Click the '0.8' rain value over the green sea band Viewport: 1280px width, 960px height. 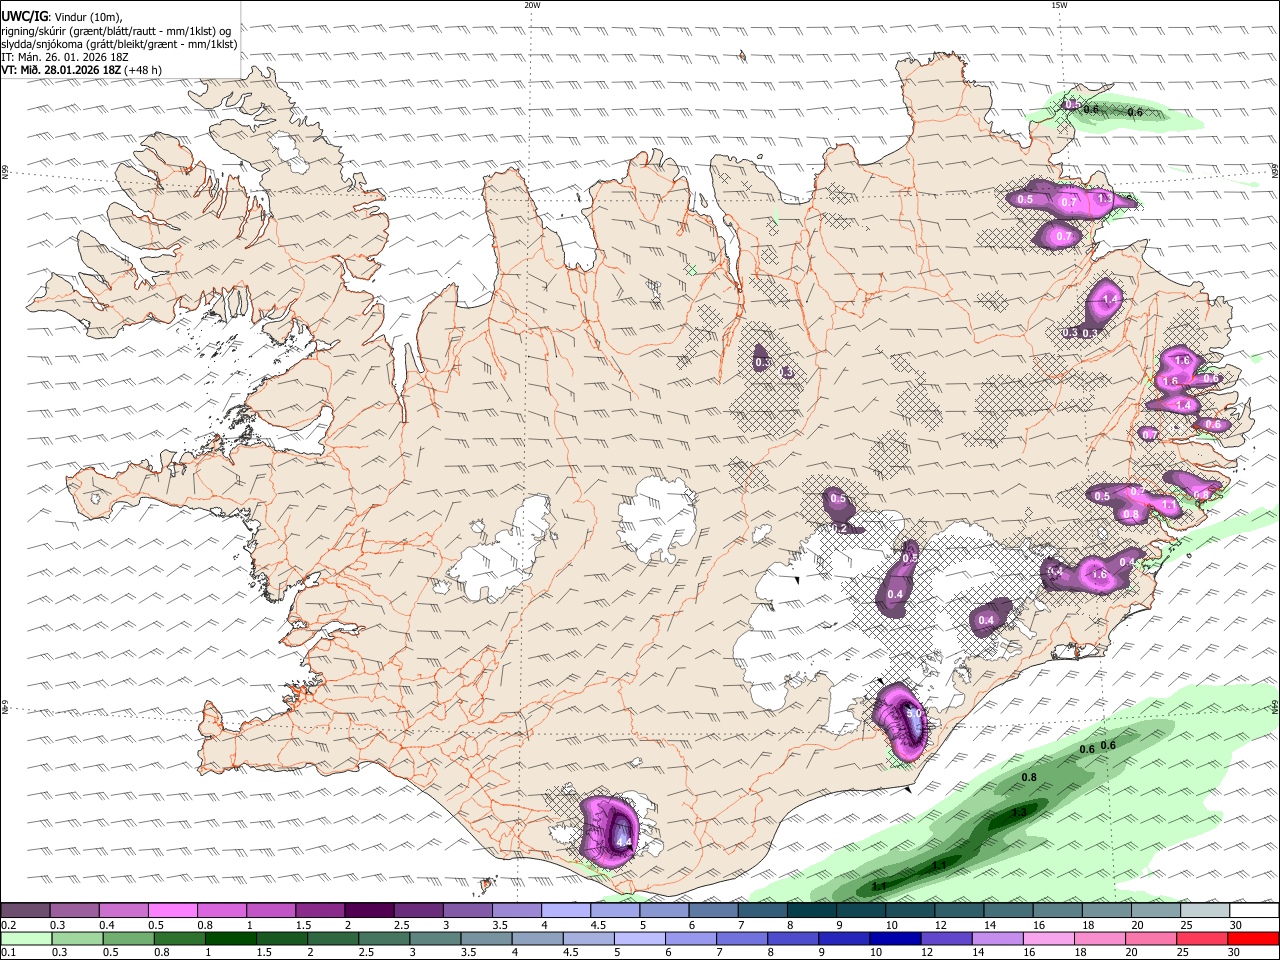click(x=1028, y=777)
